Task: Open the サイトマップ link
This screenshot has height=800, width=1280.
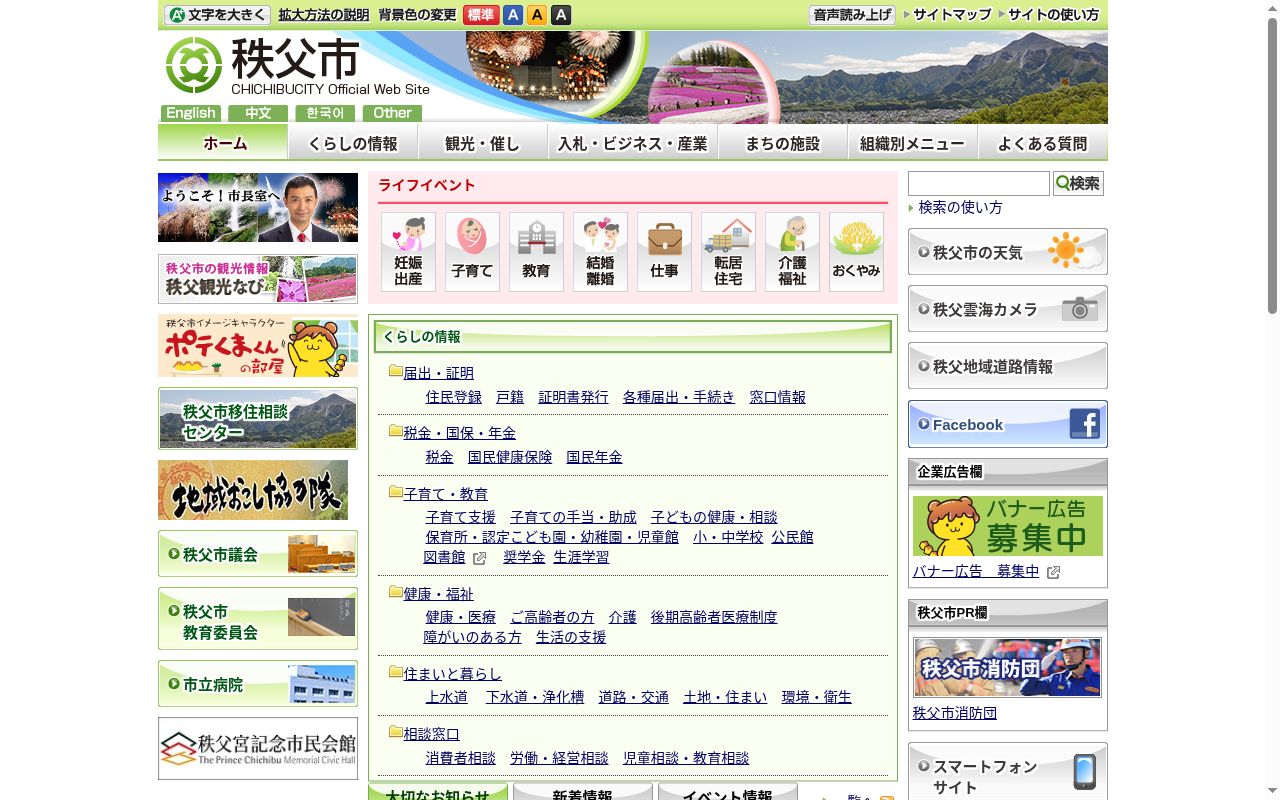Action: tap(946, 15)
